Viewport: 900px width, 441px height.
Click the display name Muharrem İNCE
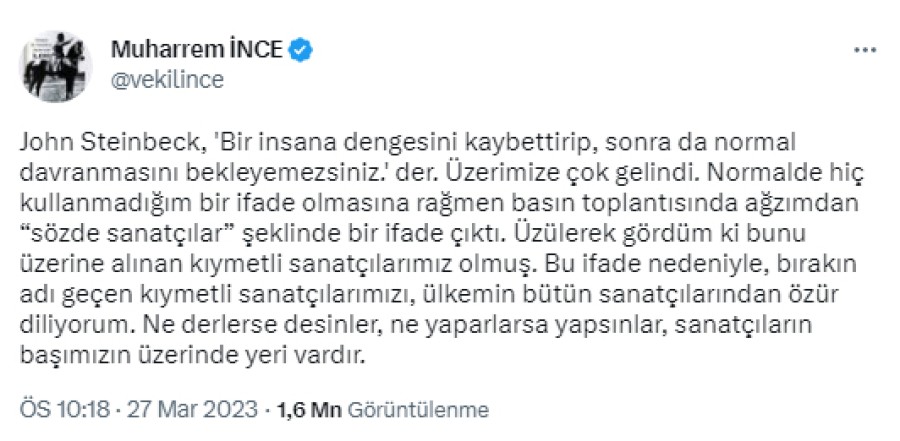click(194, 49)
